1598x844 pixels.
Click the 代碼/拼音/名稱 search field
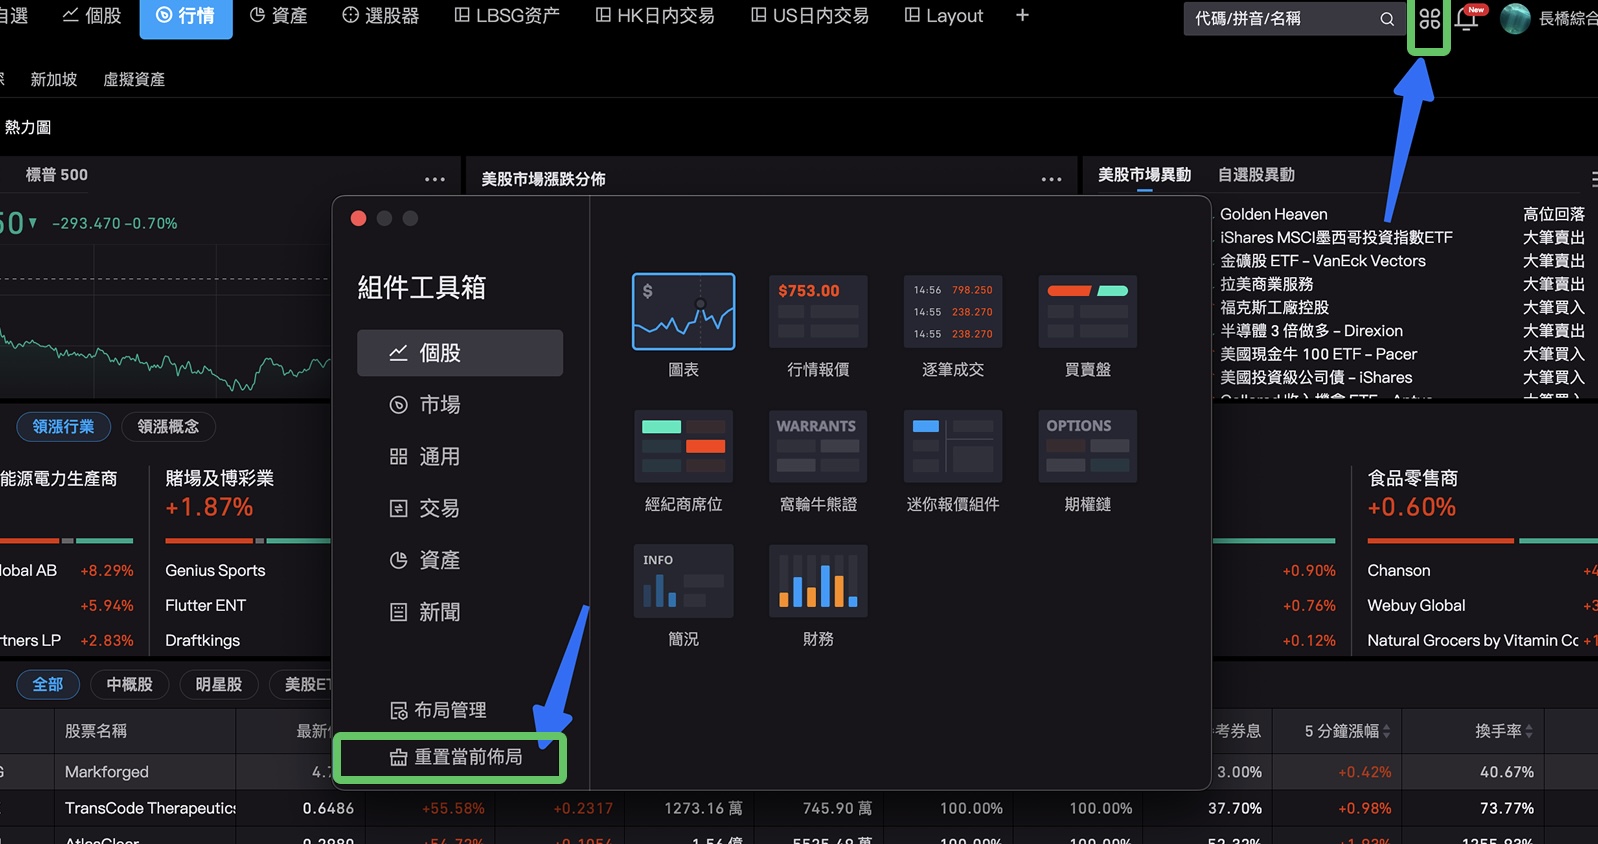coord(1278,19)
